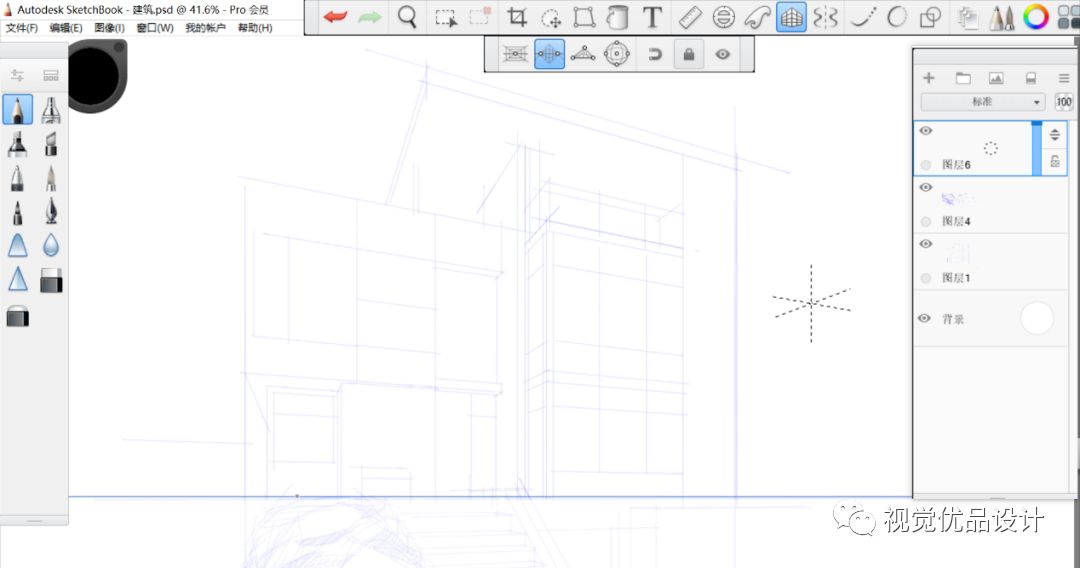The height and width of the screenshot is (568, 1080).
Task: Click the green Redo arrow
Action: click(x=370, y=17)
